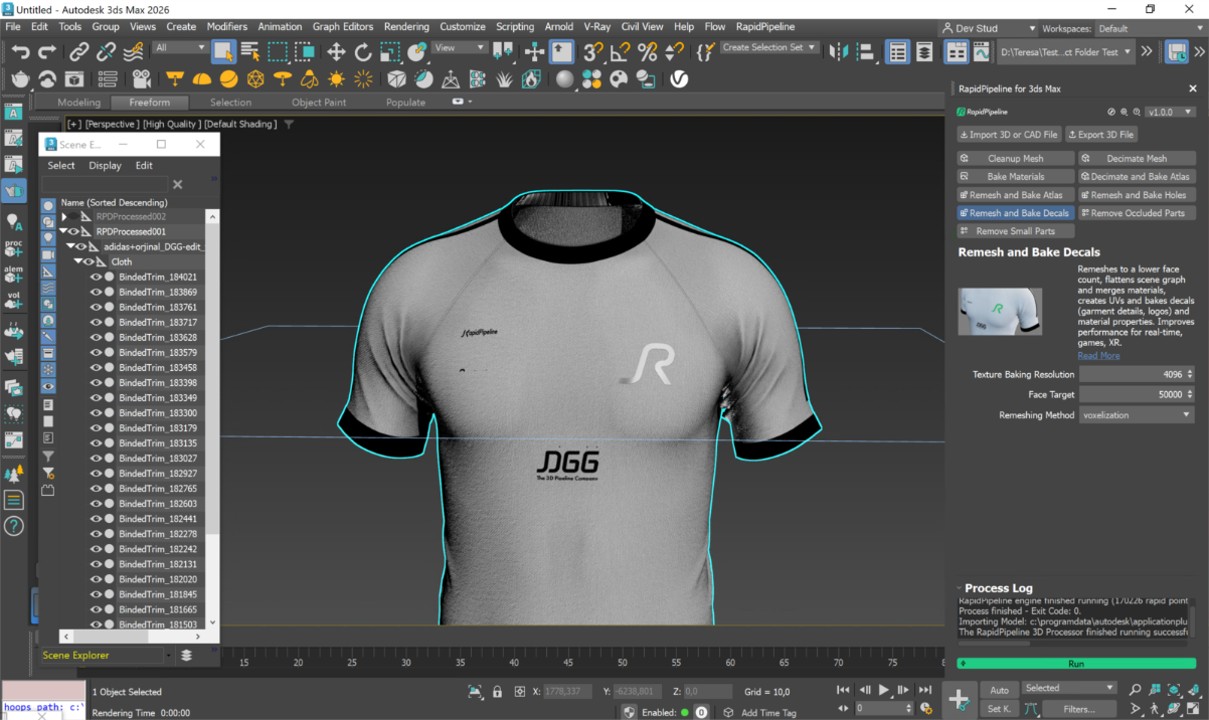Open the All selection filter dropdown
This screenshot has width=1209, height=720.
pyautogui.click(x=180, y=47)
